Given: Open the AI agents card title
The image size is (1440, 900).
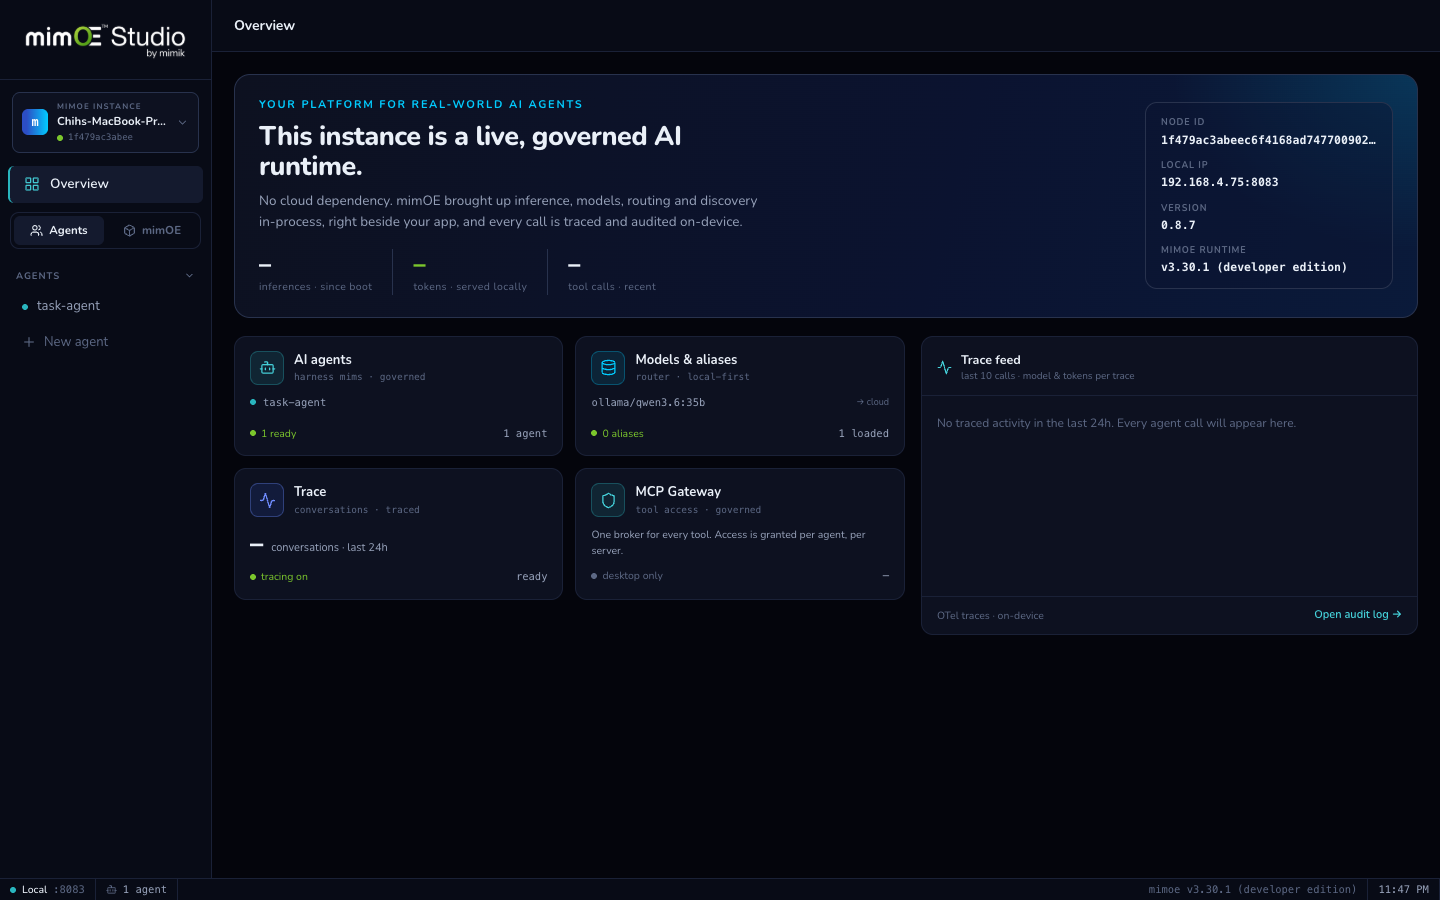Looking at the screenshot, I should [x=323, y=360].
